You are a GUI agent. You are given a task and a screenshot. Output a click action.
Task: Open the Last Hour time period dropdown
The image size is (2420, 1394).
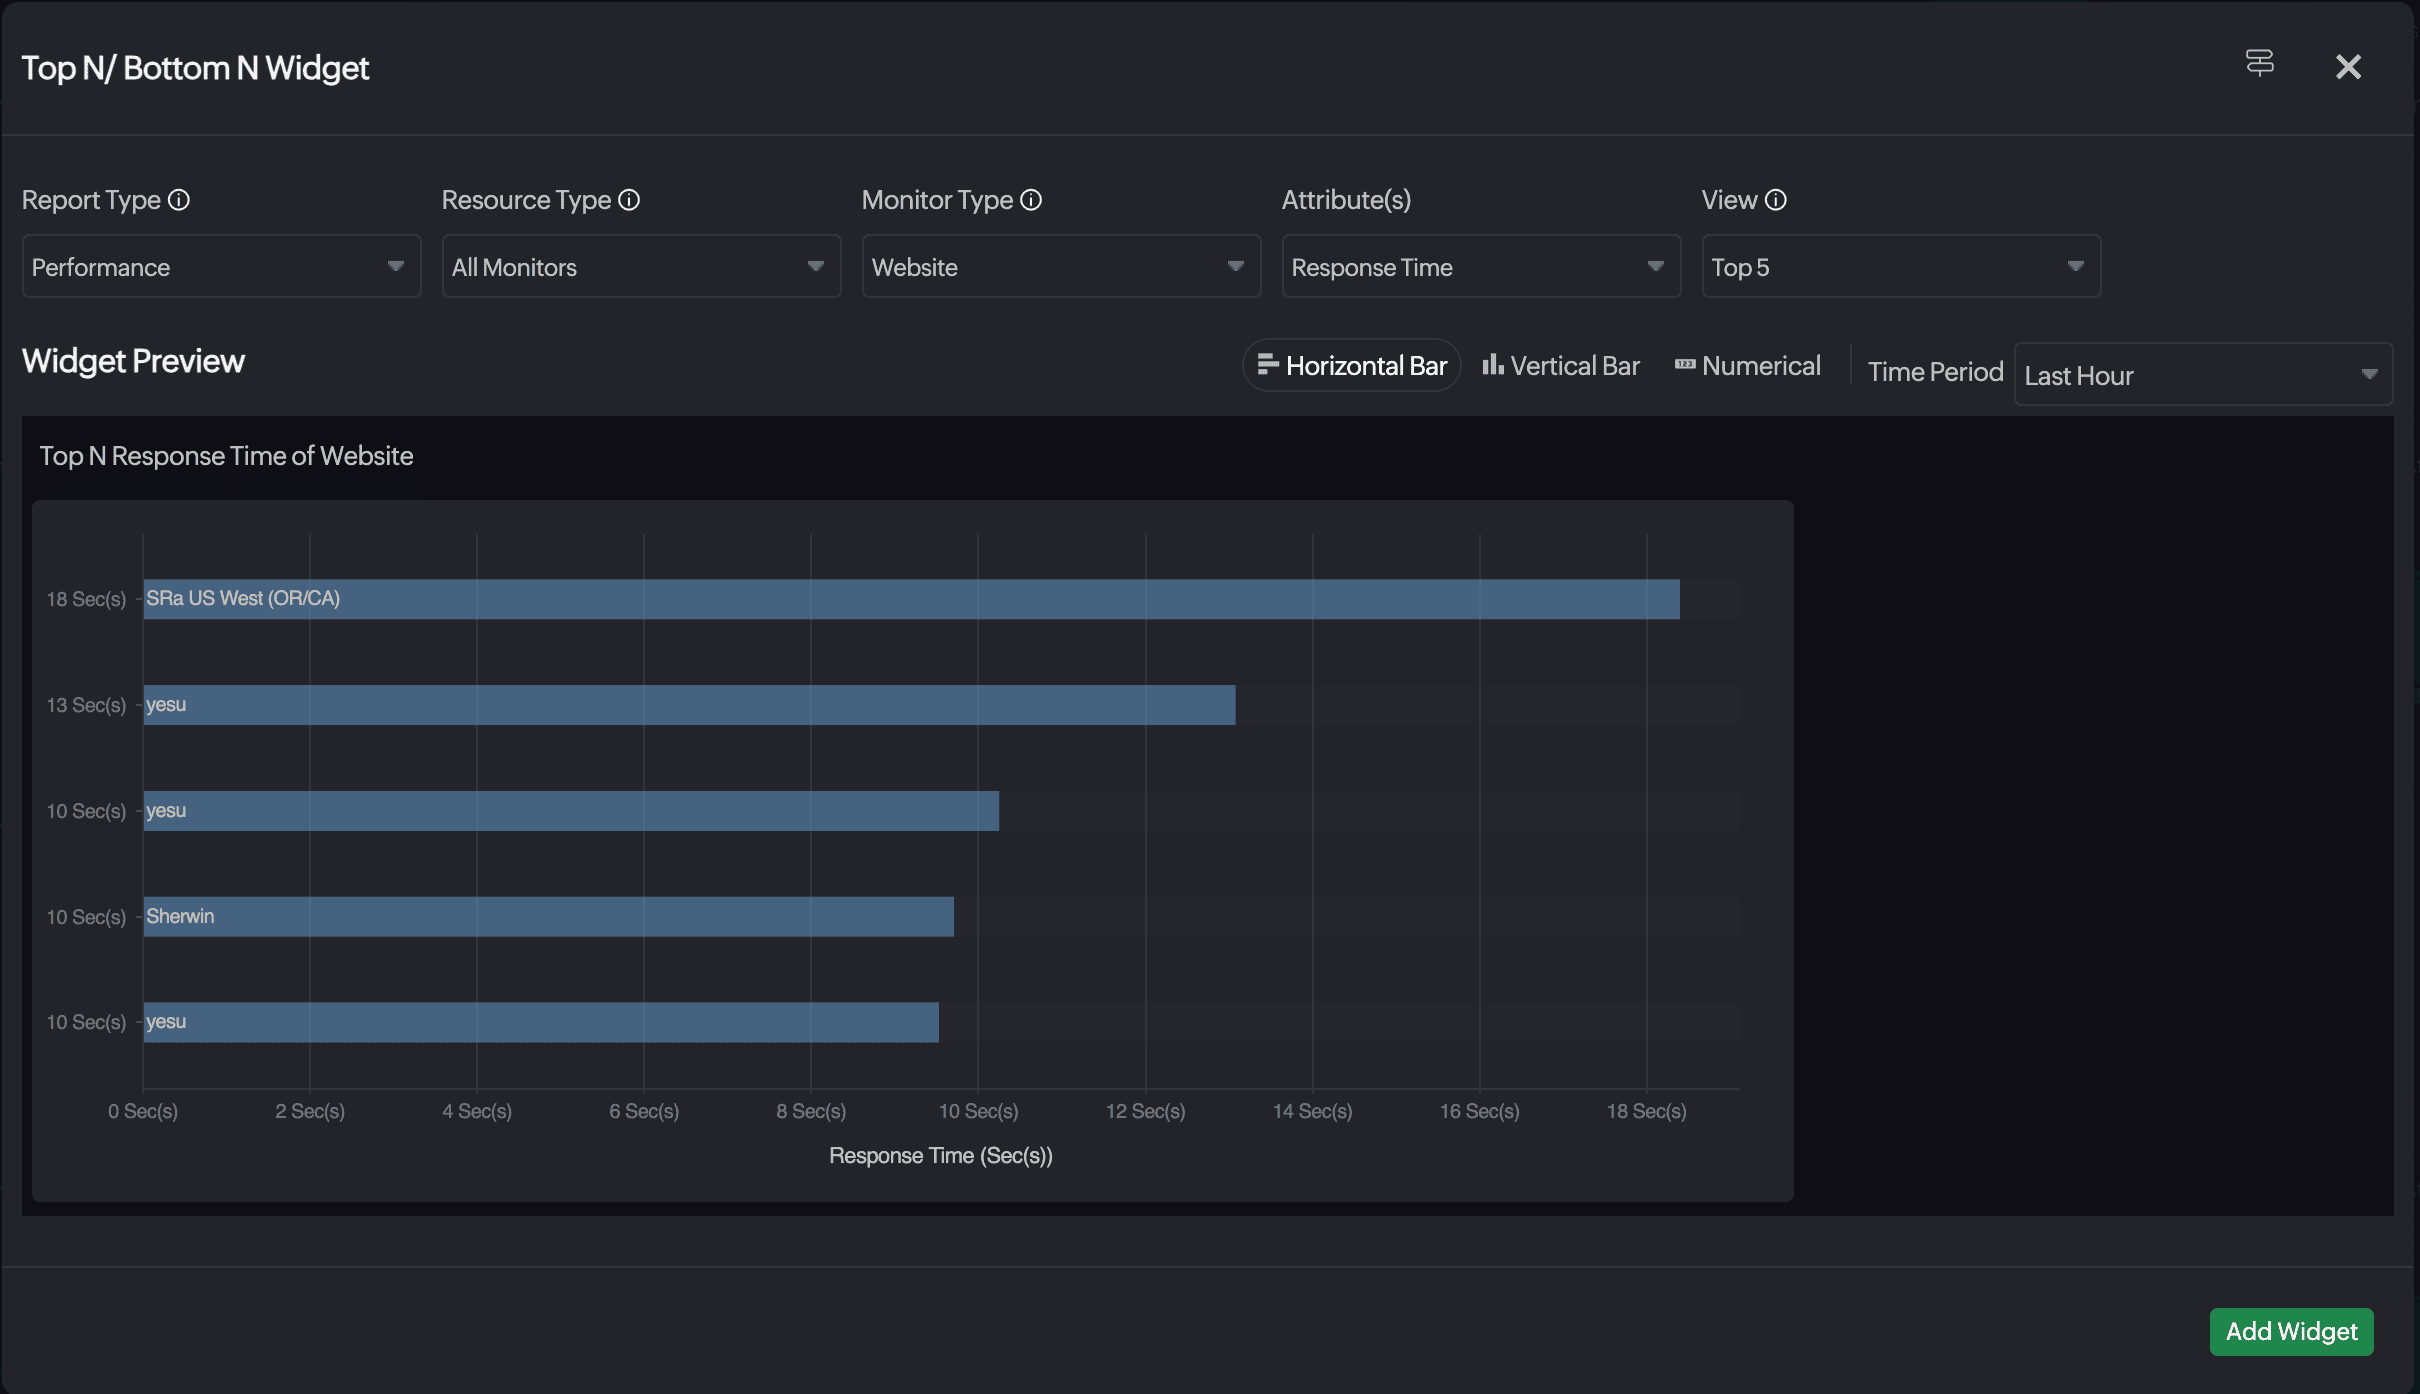(2202, 375)
